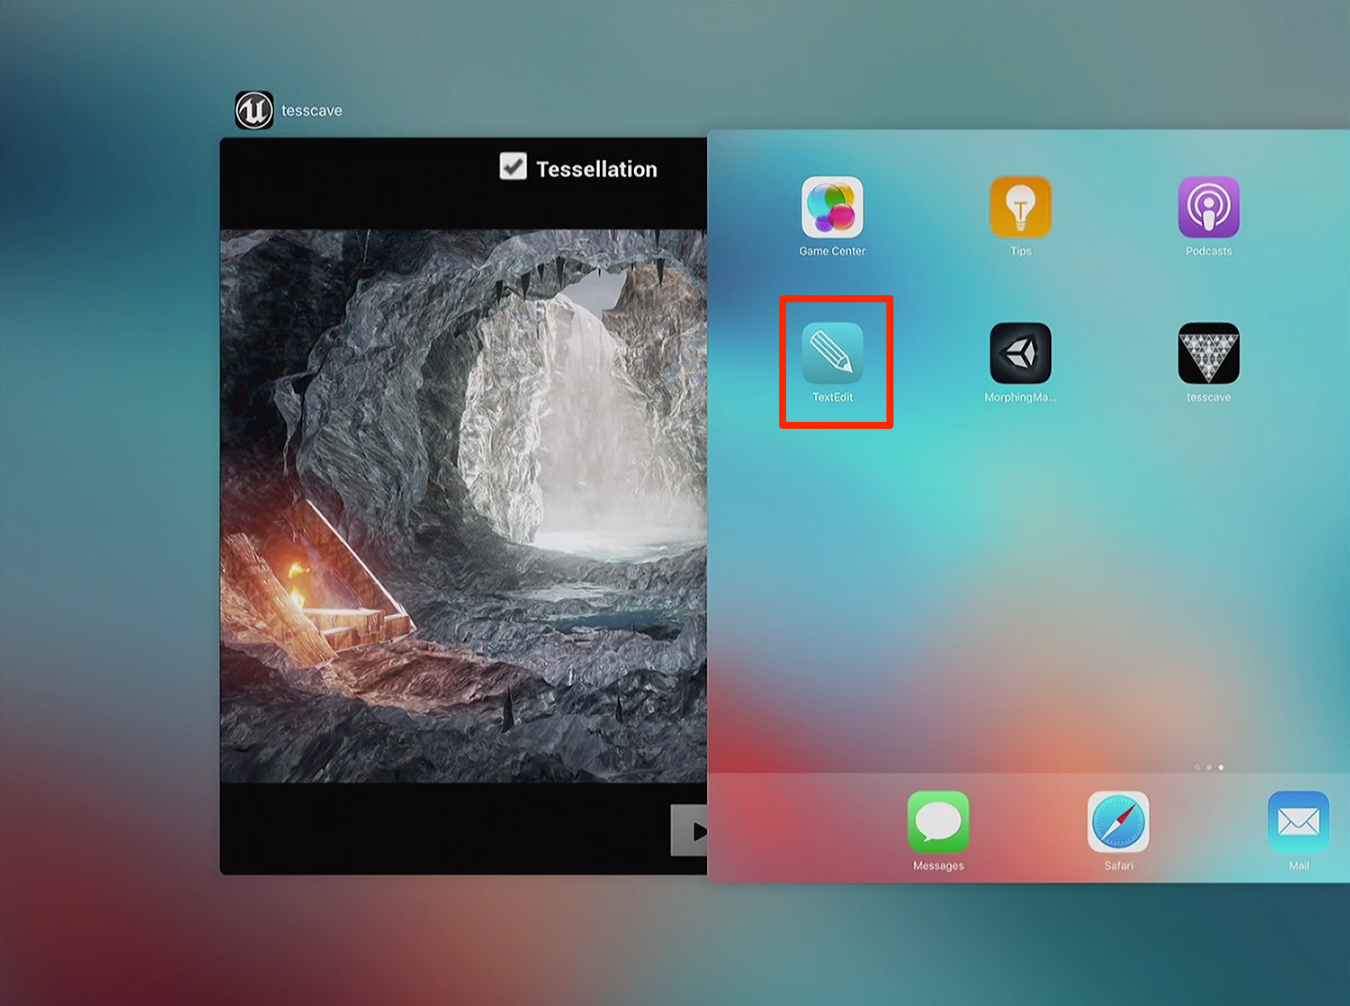Open Mail from the dock
The width and height of the screenshot is (1350, 1006).
coord(1298,822)
